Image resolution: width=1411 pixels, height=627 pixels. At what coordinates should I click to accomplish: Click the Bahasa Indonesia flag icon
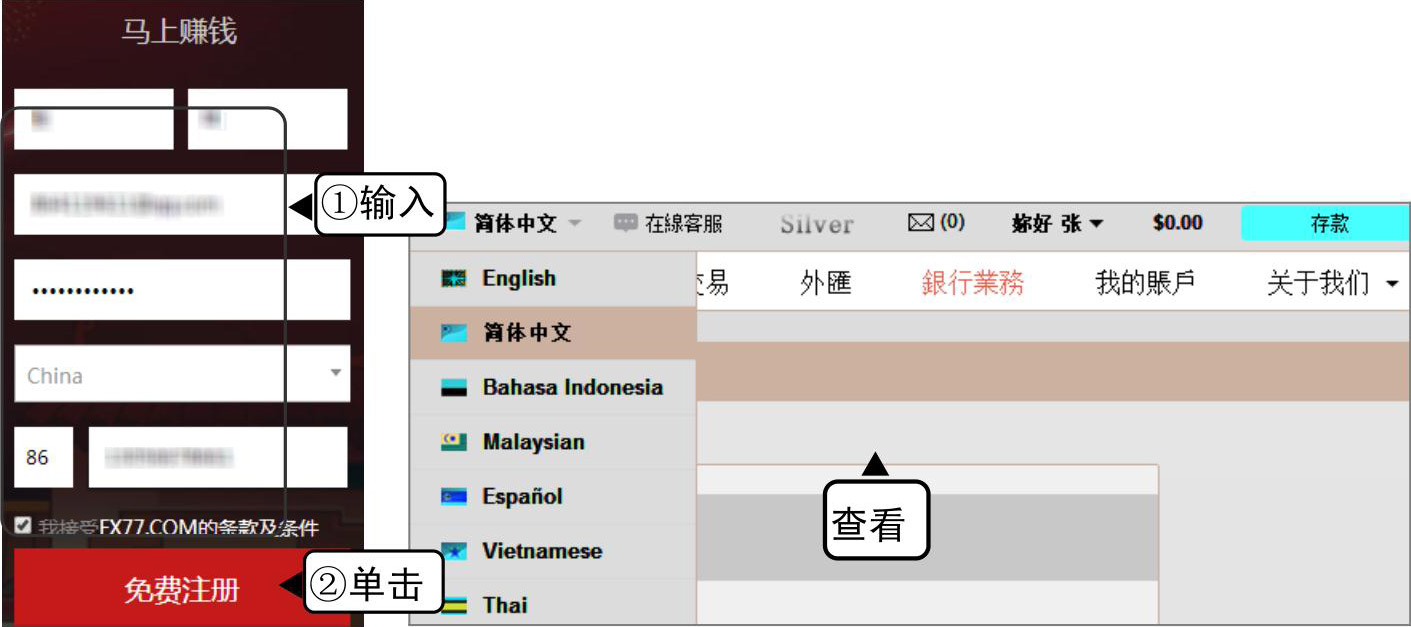point(454,388)
